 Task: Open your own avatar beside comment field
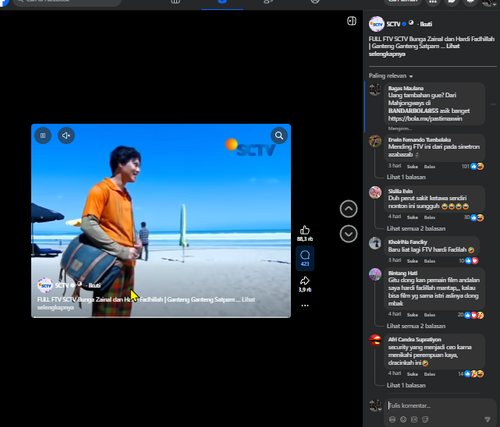(x=375, y=405)
